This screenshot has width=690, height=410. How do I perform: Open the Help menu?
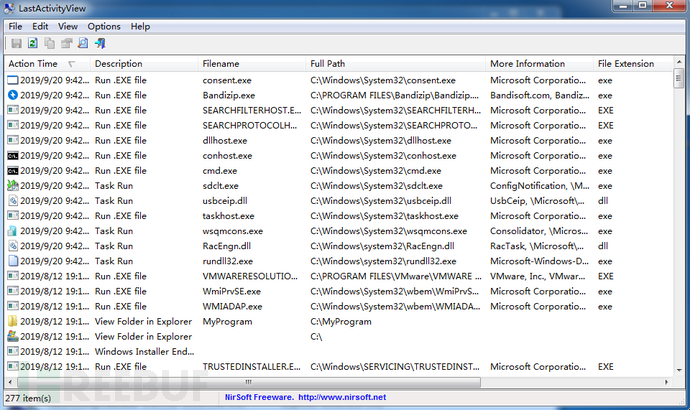[140, 26]
